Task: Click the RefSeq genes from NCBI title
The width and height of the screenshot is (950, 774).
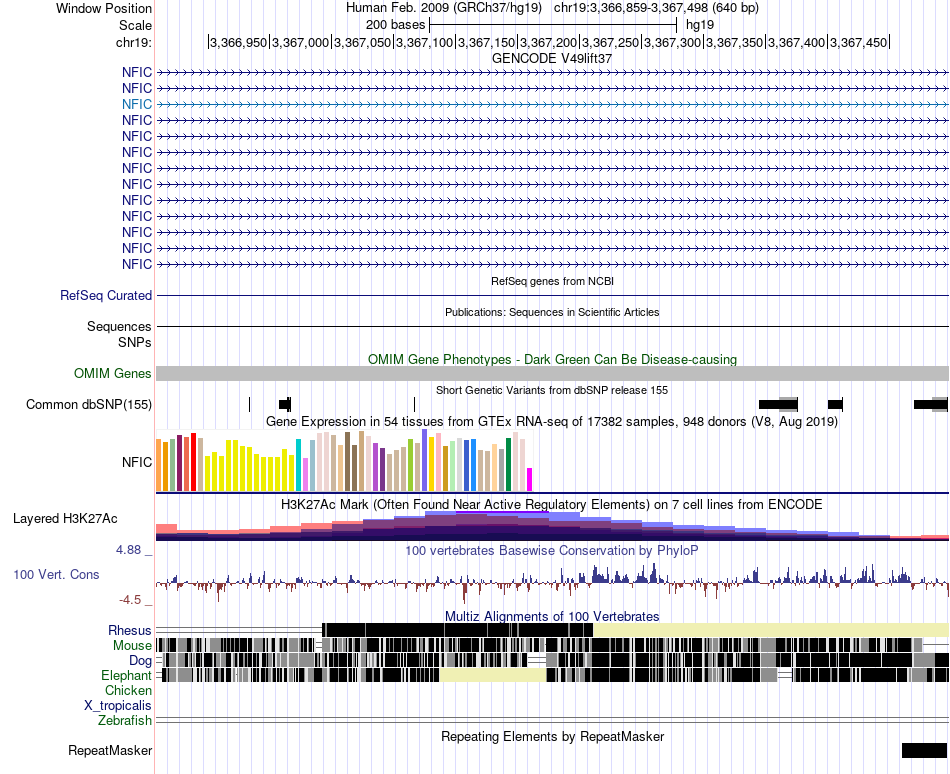Action: point(552,281)
